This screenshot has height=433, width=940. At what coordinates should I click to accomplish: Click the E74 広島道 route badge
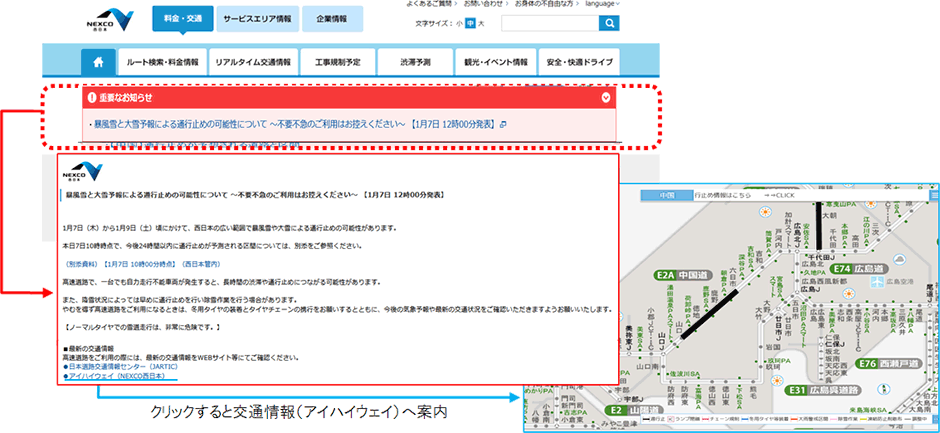pos(859,269)
